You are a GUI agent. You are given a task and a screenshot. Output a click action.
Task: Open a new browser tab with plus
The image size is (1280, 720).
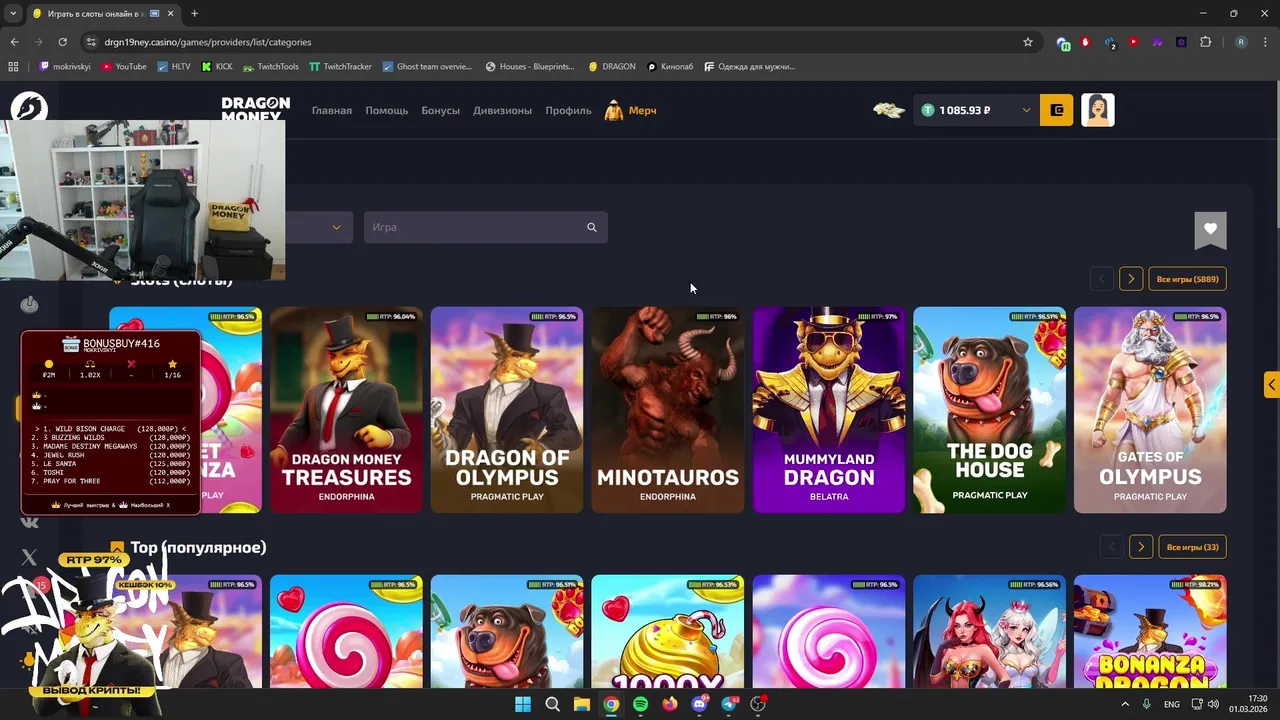[194, 13]
